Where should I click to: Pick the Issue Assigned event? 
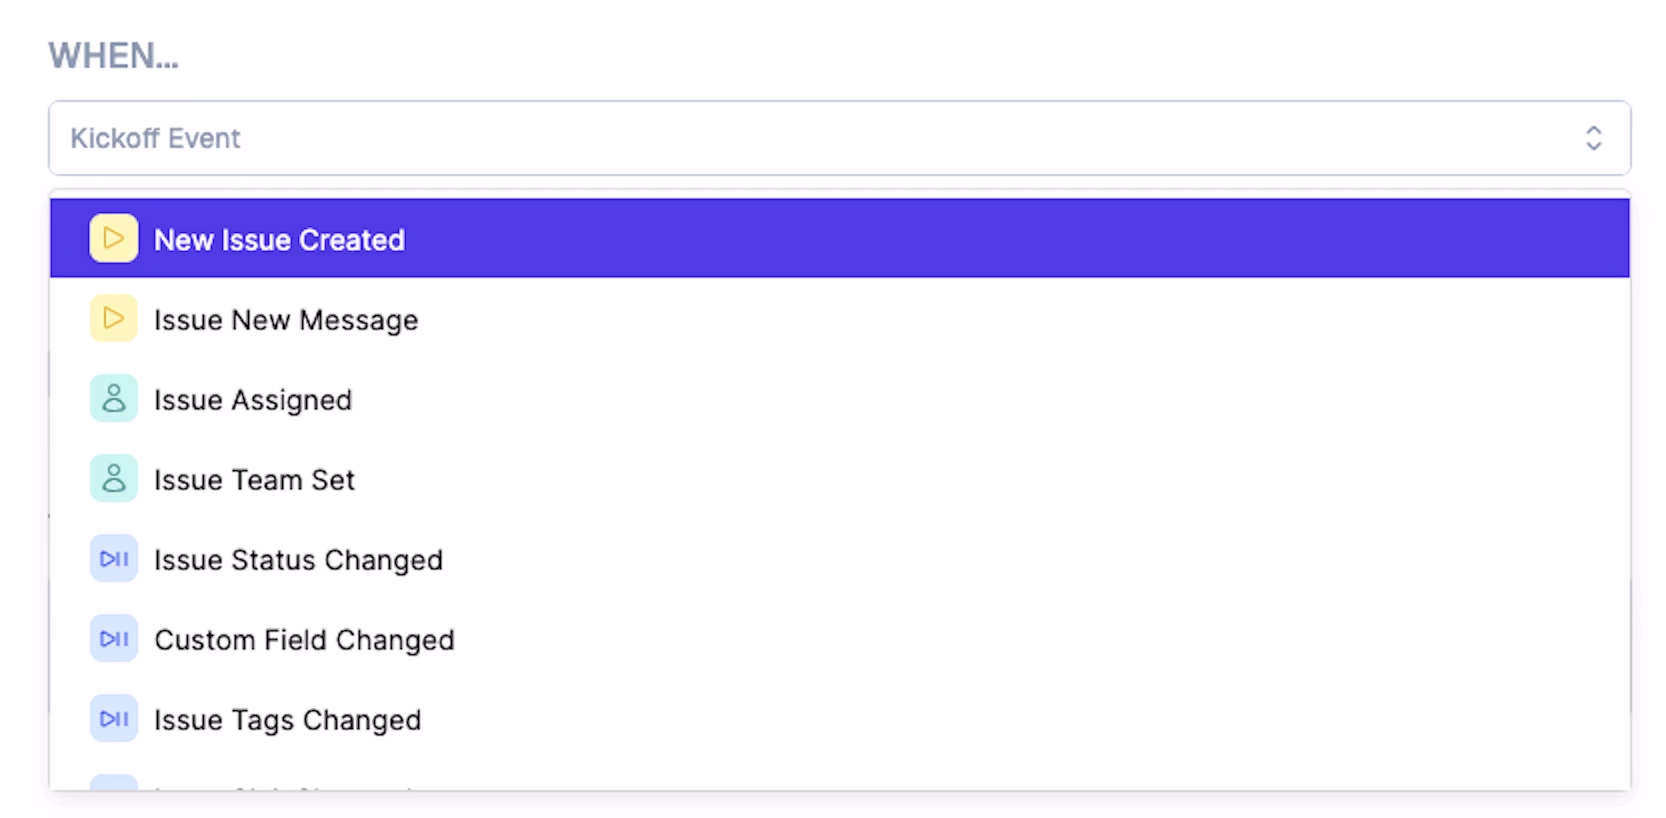coord(840,399)
